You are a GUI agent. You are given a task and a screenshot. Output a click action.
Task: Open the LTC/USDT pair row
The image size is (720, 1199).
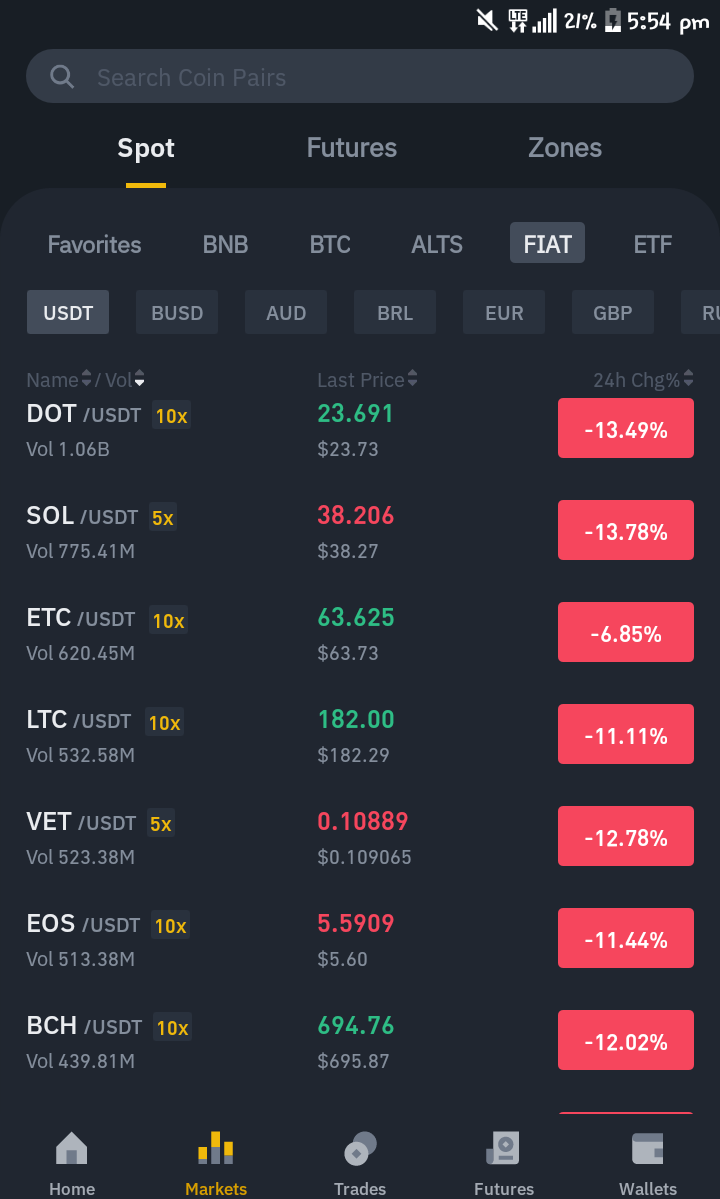[x=360, y=735]
